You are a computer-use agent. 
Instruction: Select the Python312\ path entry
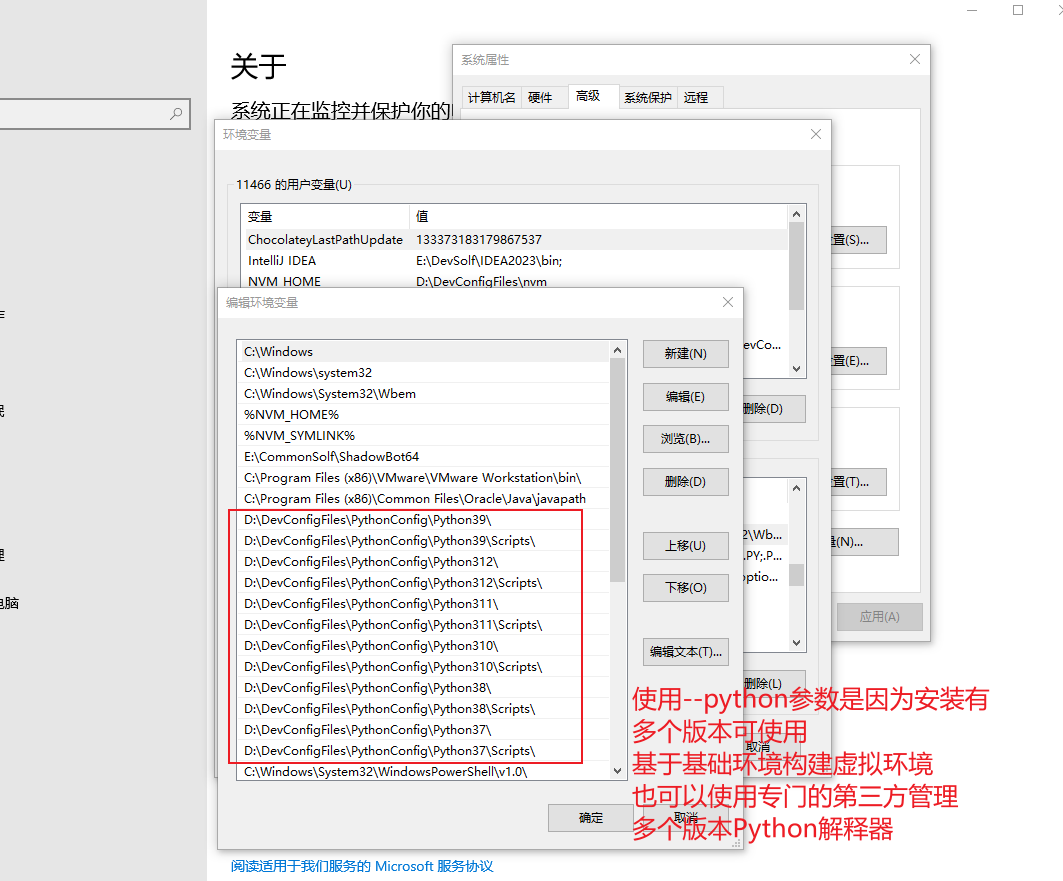tap(424, 562)
